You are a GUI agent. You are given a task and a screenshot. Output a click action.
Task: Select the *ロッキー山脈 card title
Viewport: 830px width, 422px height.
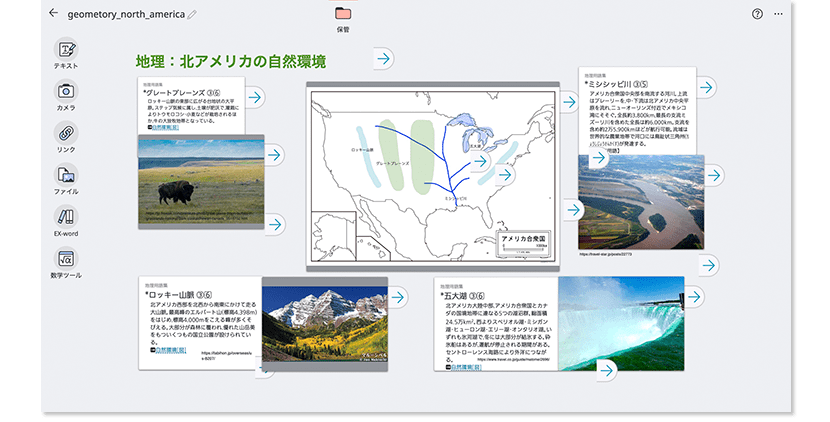pyautogui.click(x=178, y=295)
